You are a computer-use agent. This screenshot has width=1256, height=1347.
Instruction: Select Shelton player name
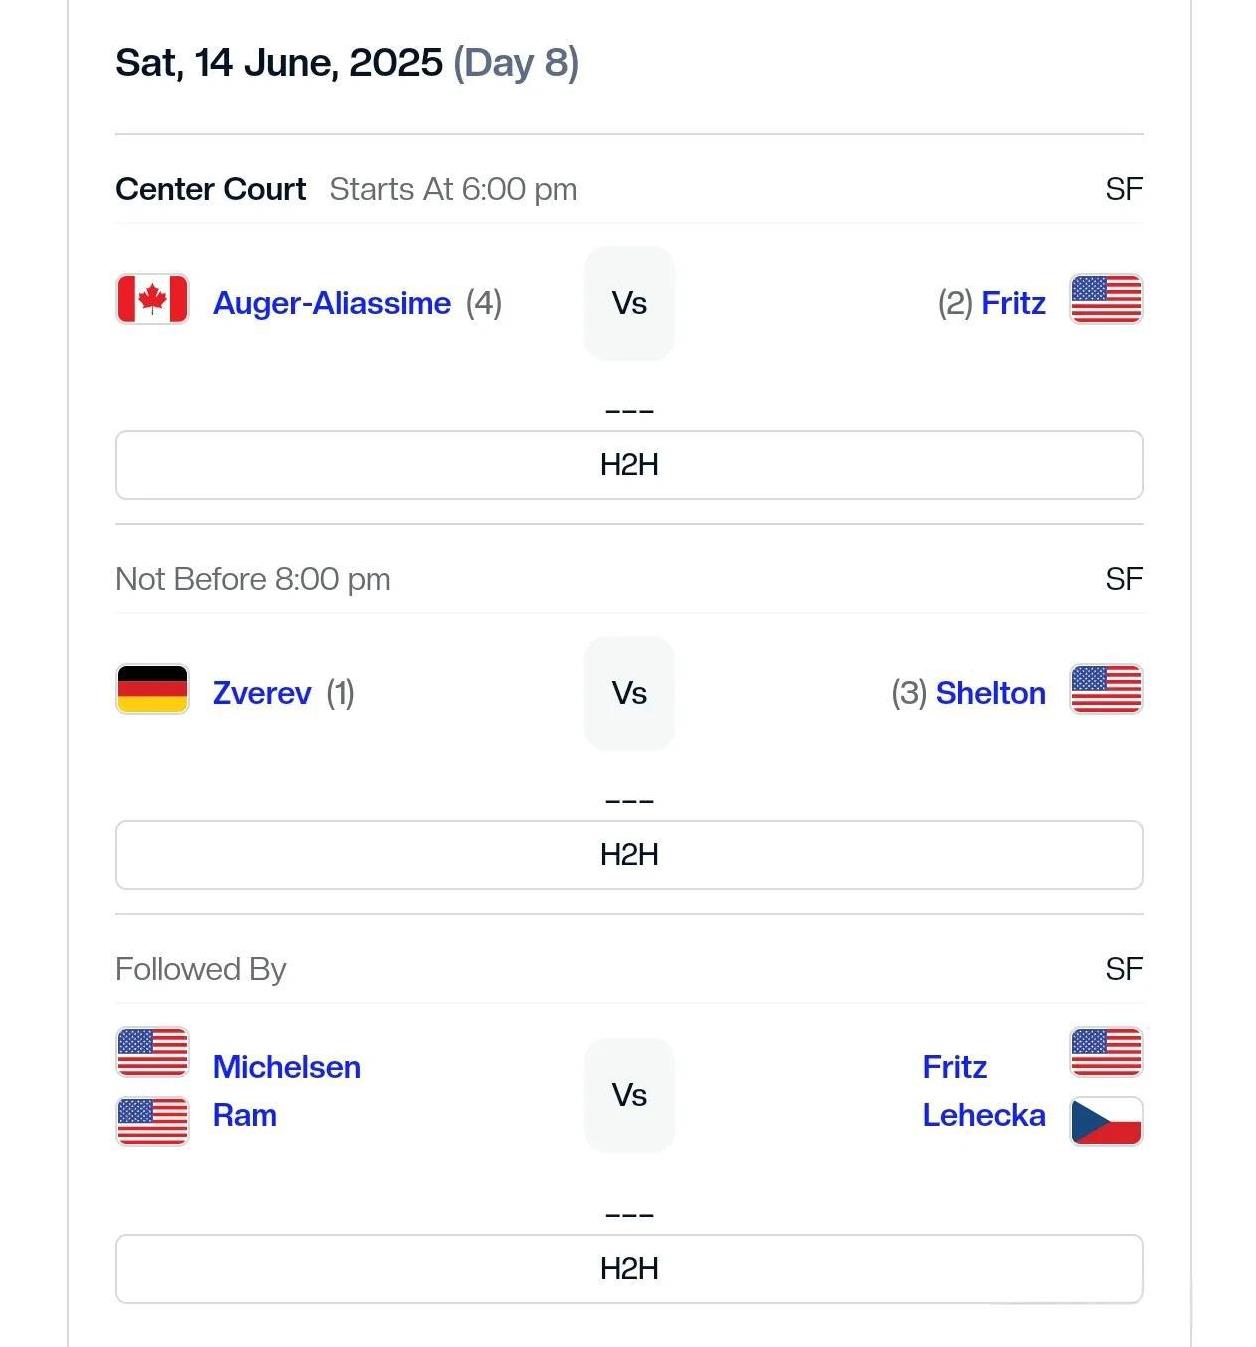pos(991,693)
